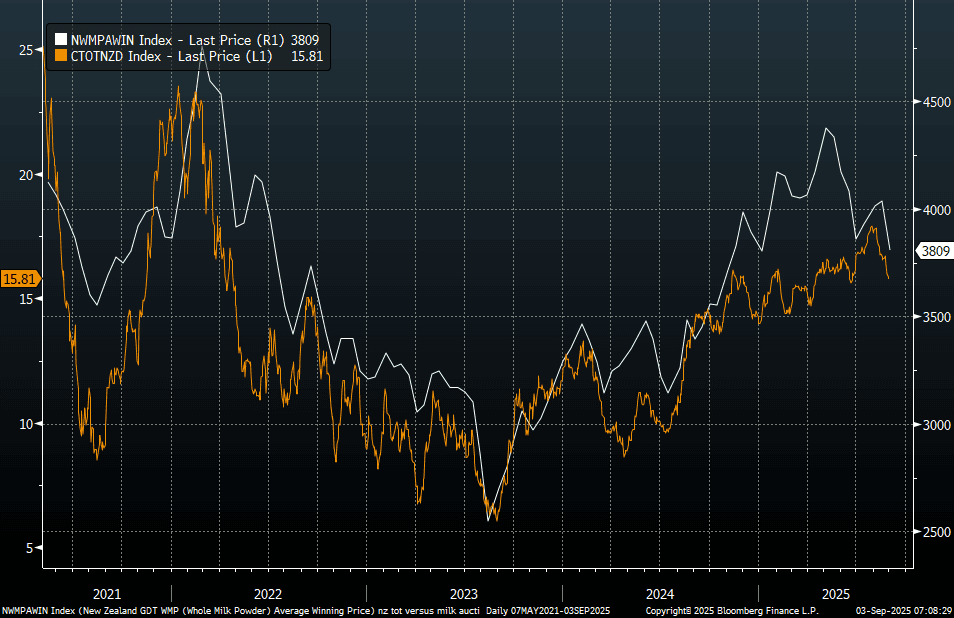Click the 2025 year label on the time axis
The height and width of the screenshot is (618, 954).
click(x=835, y=594)
